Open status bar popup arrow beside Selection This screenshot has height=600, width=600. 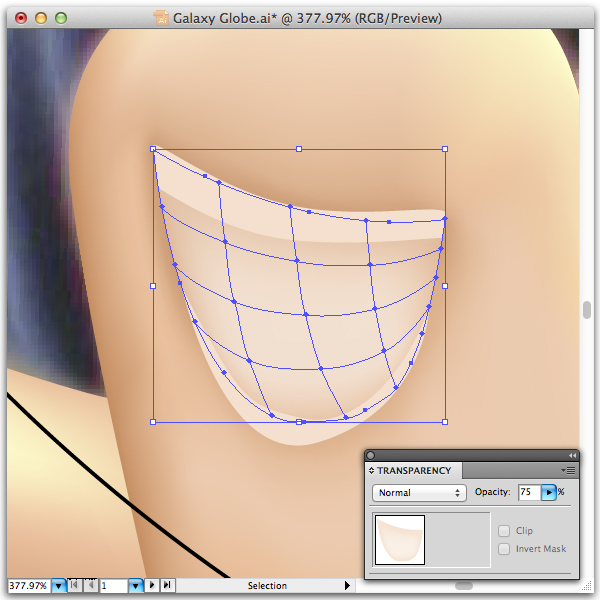pyautogui.click(x=347, y=585)
